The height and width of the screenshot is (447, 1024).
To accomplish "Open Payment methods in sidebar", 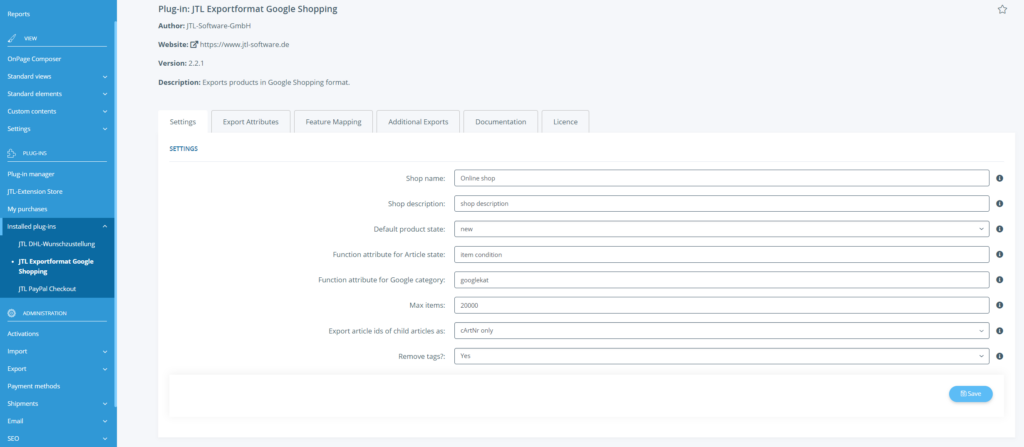I will (33, 386).
